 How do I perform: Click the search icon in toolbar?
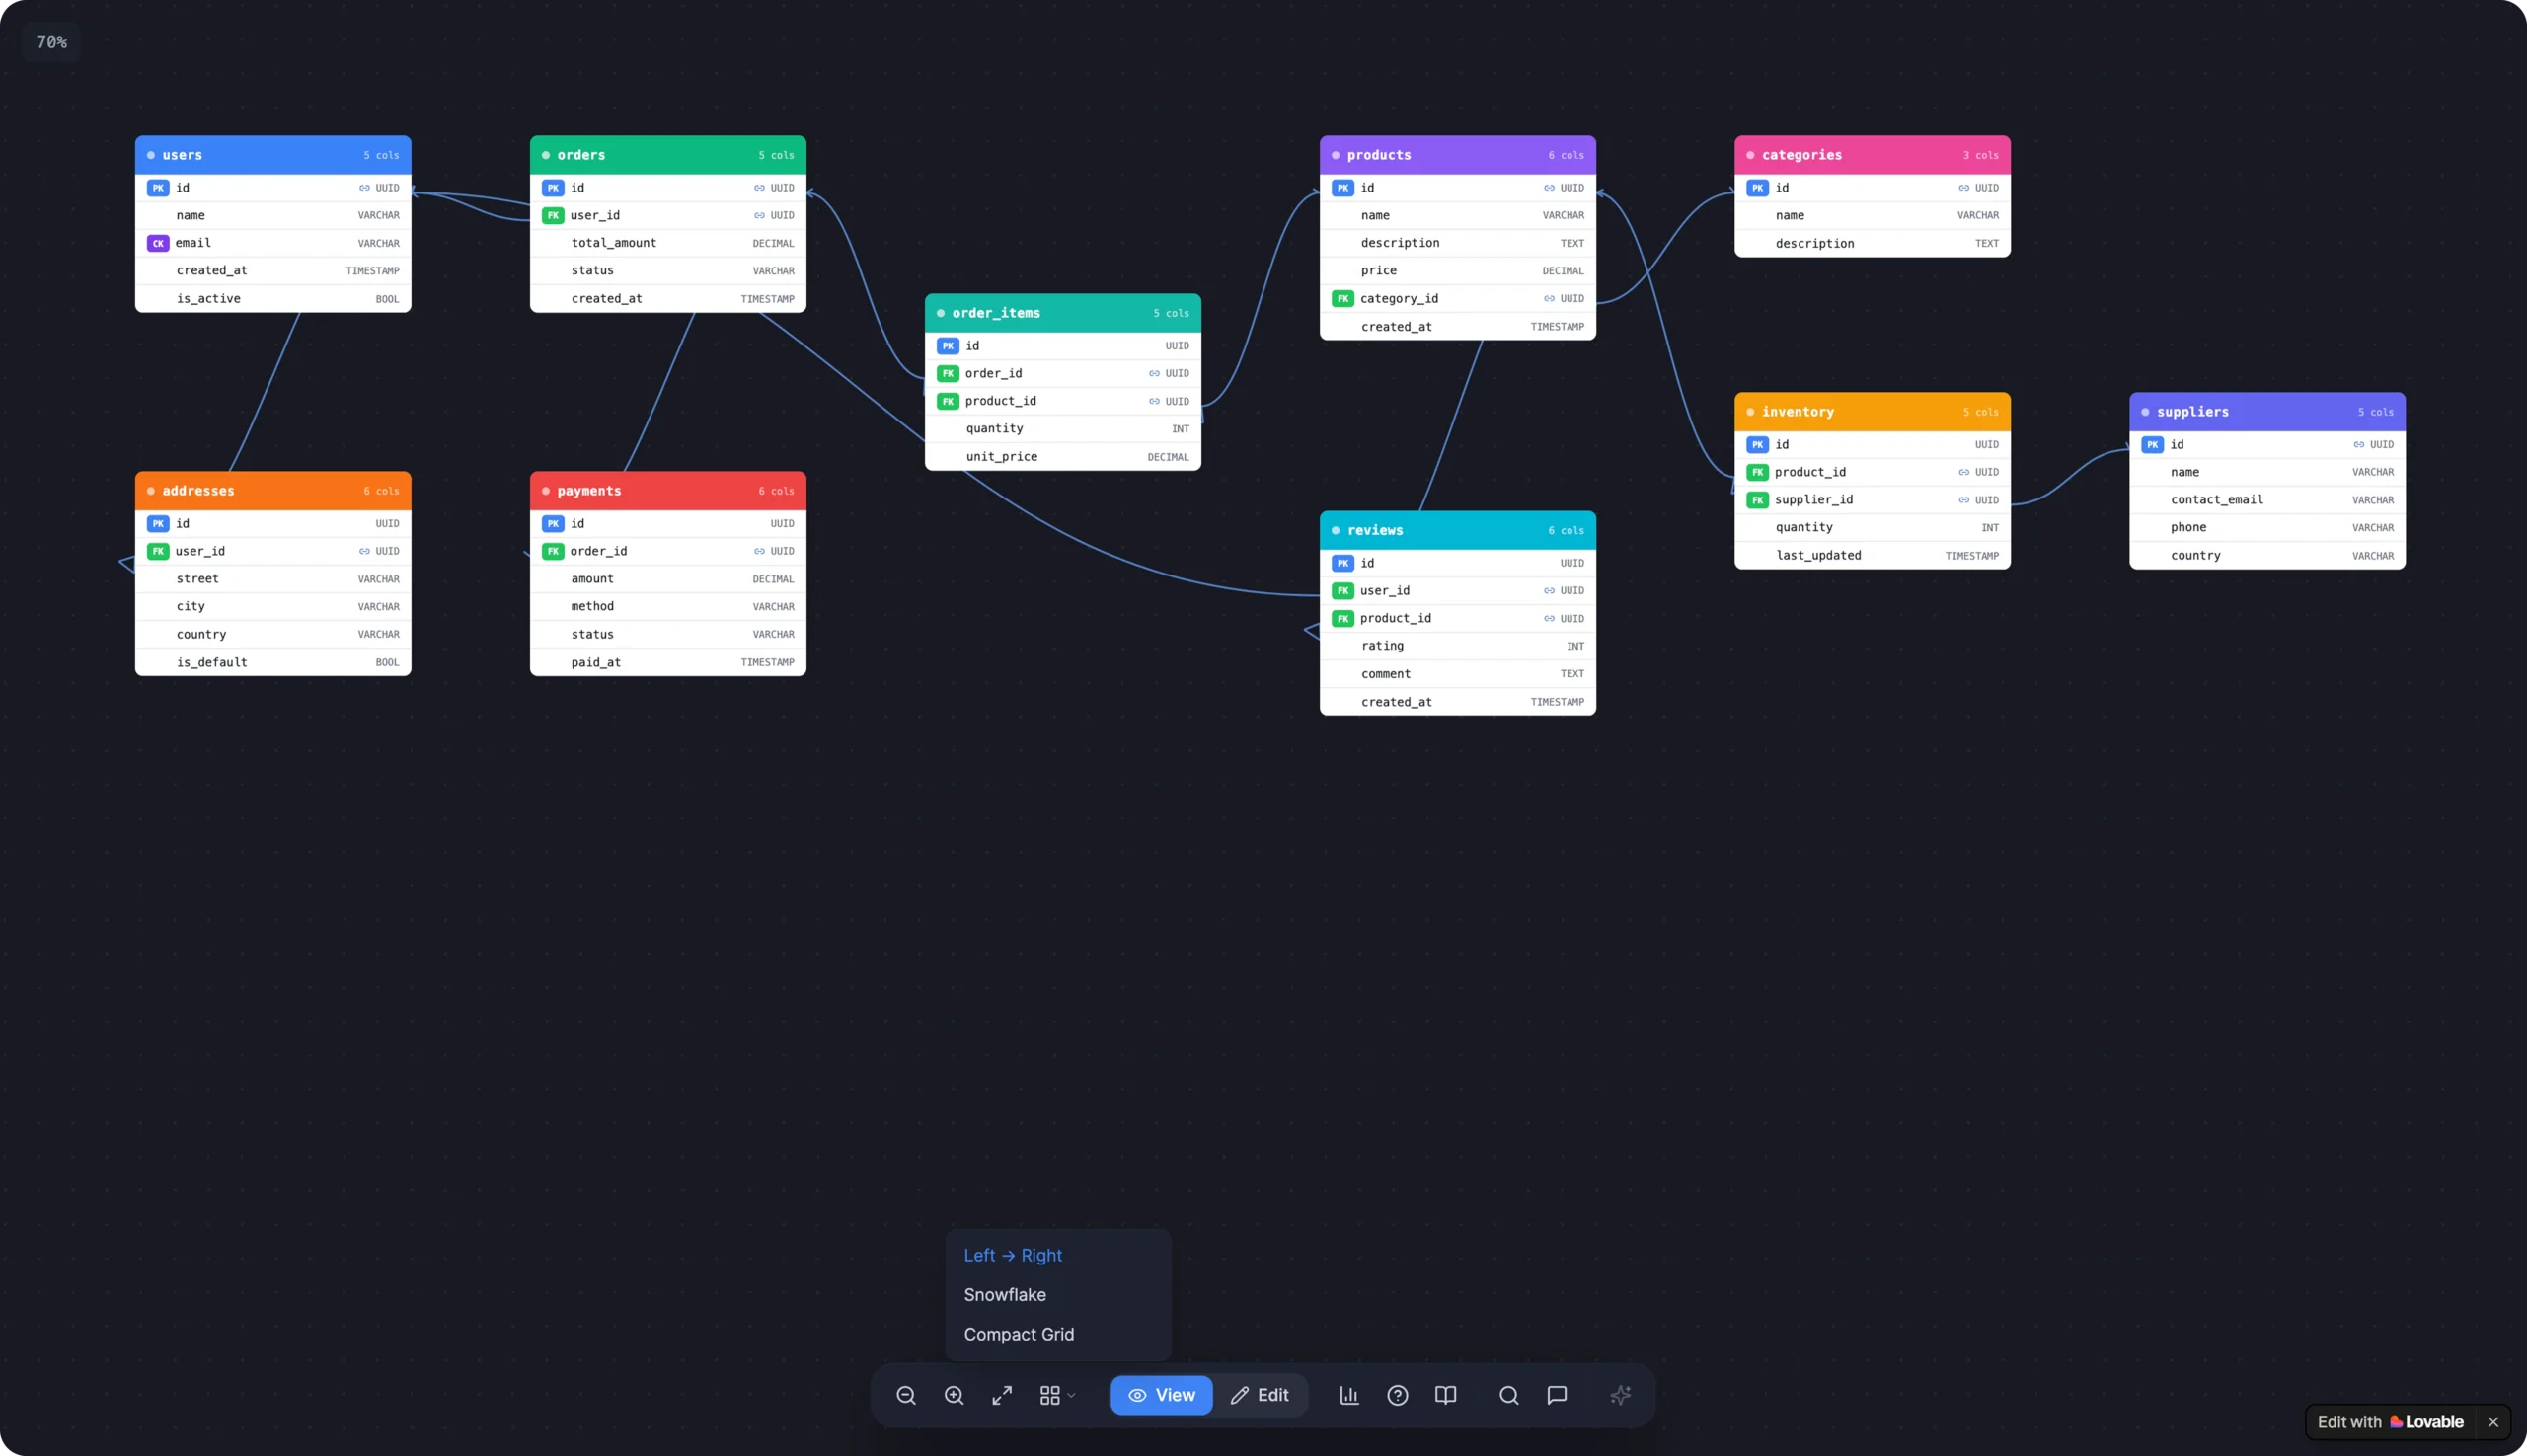coord(1509,1395)
